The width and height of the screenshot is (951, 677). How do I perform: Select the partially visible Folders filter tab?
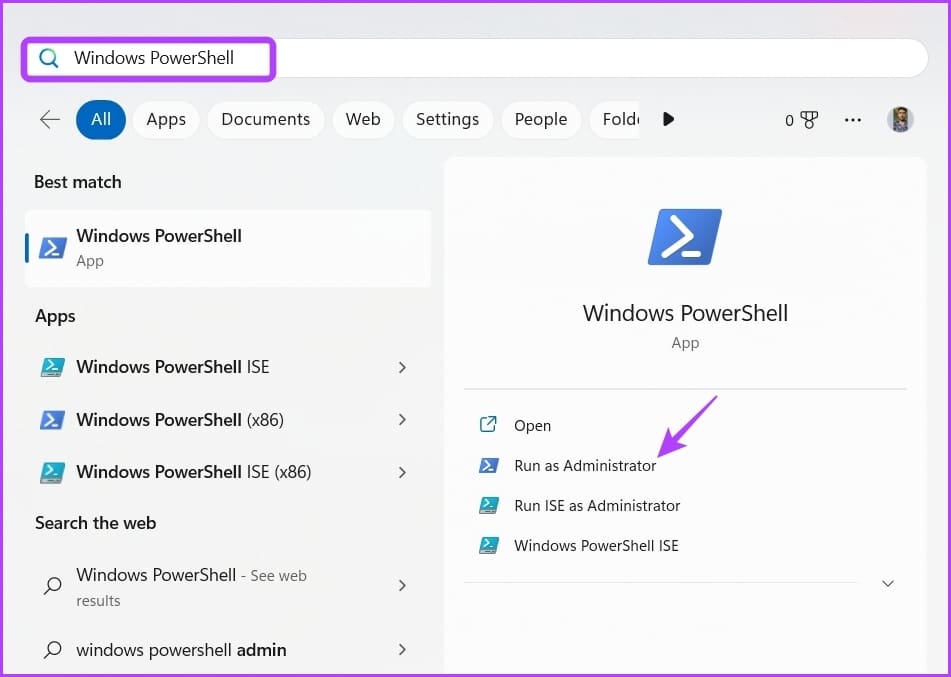click(x=615, y=120)
